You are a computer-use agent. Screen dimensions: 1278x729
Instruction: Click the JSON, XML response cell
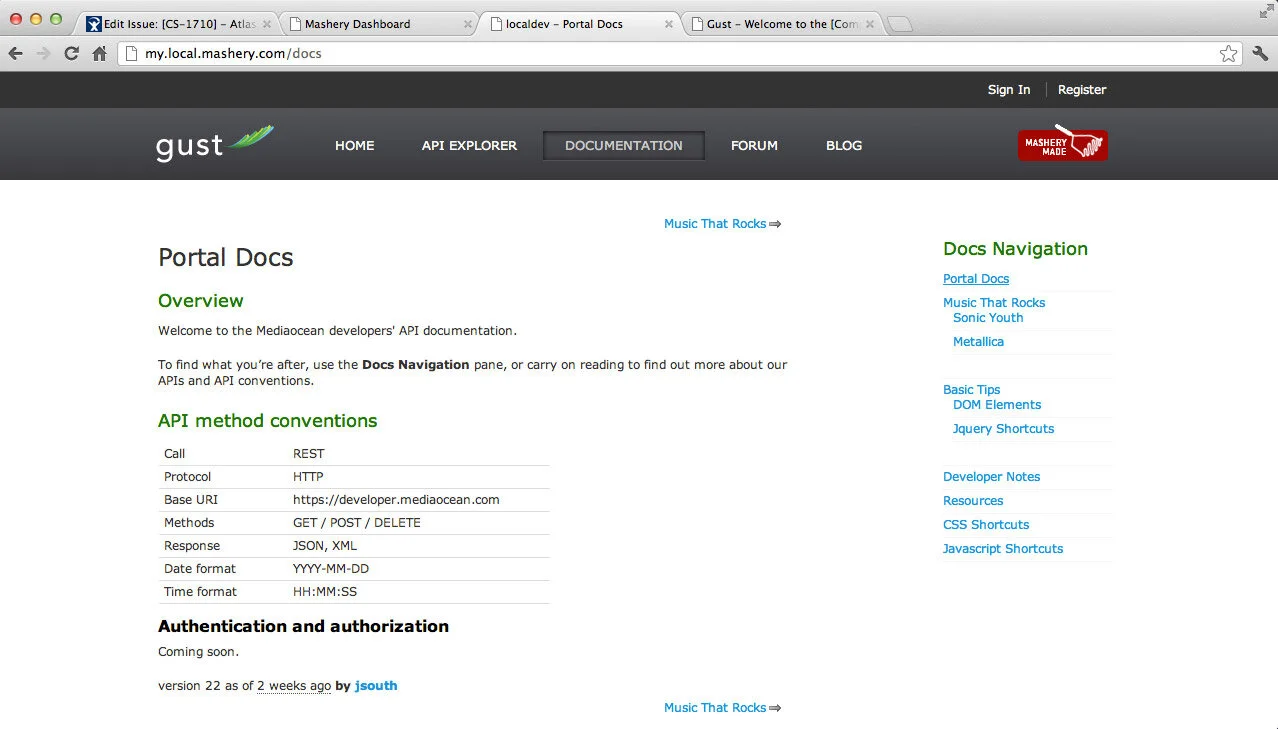pyautogui.click(x=325, y=546)
